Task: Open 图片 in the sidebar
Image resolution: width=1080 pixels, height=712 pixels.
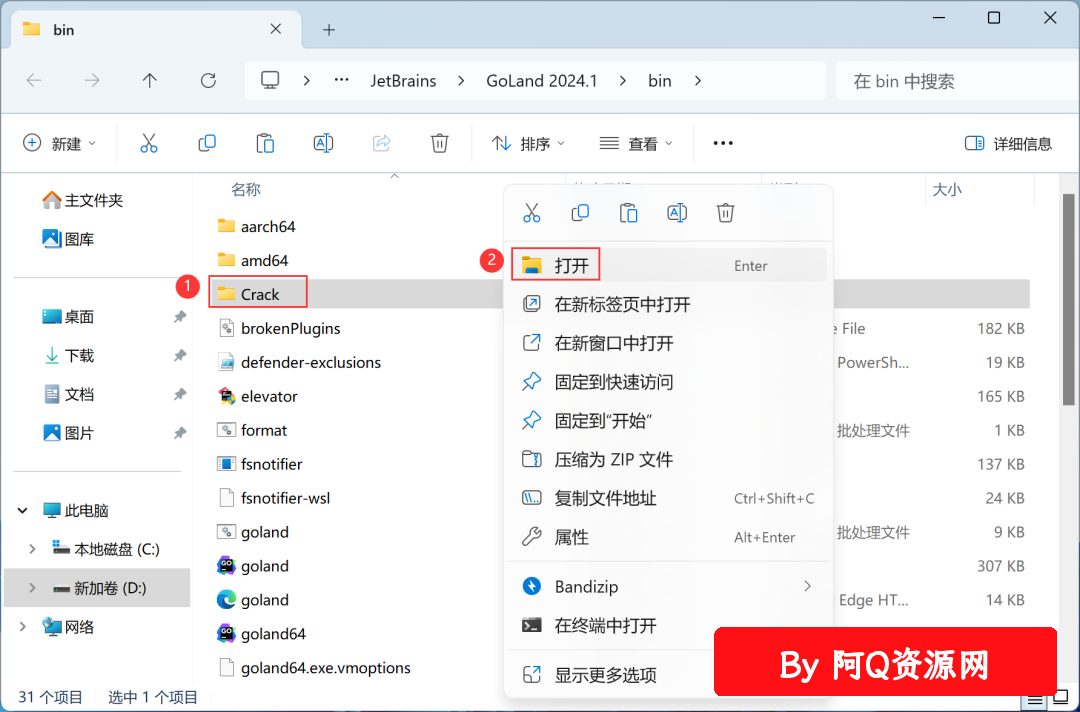Action: (x=68, y=432)
